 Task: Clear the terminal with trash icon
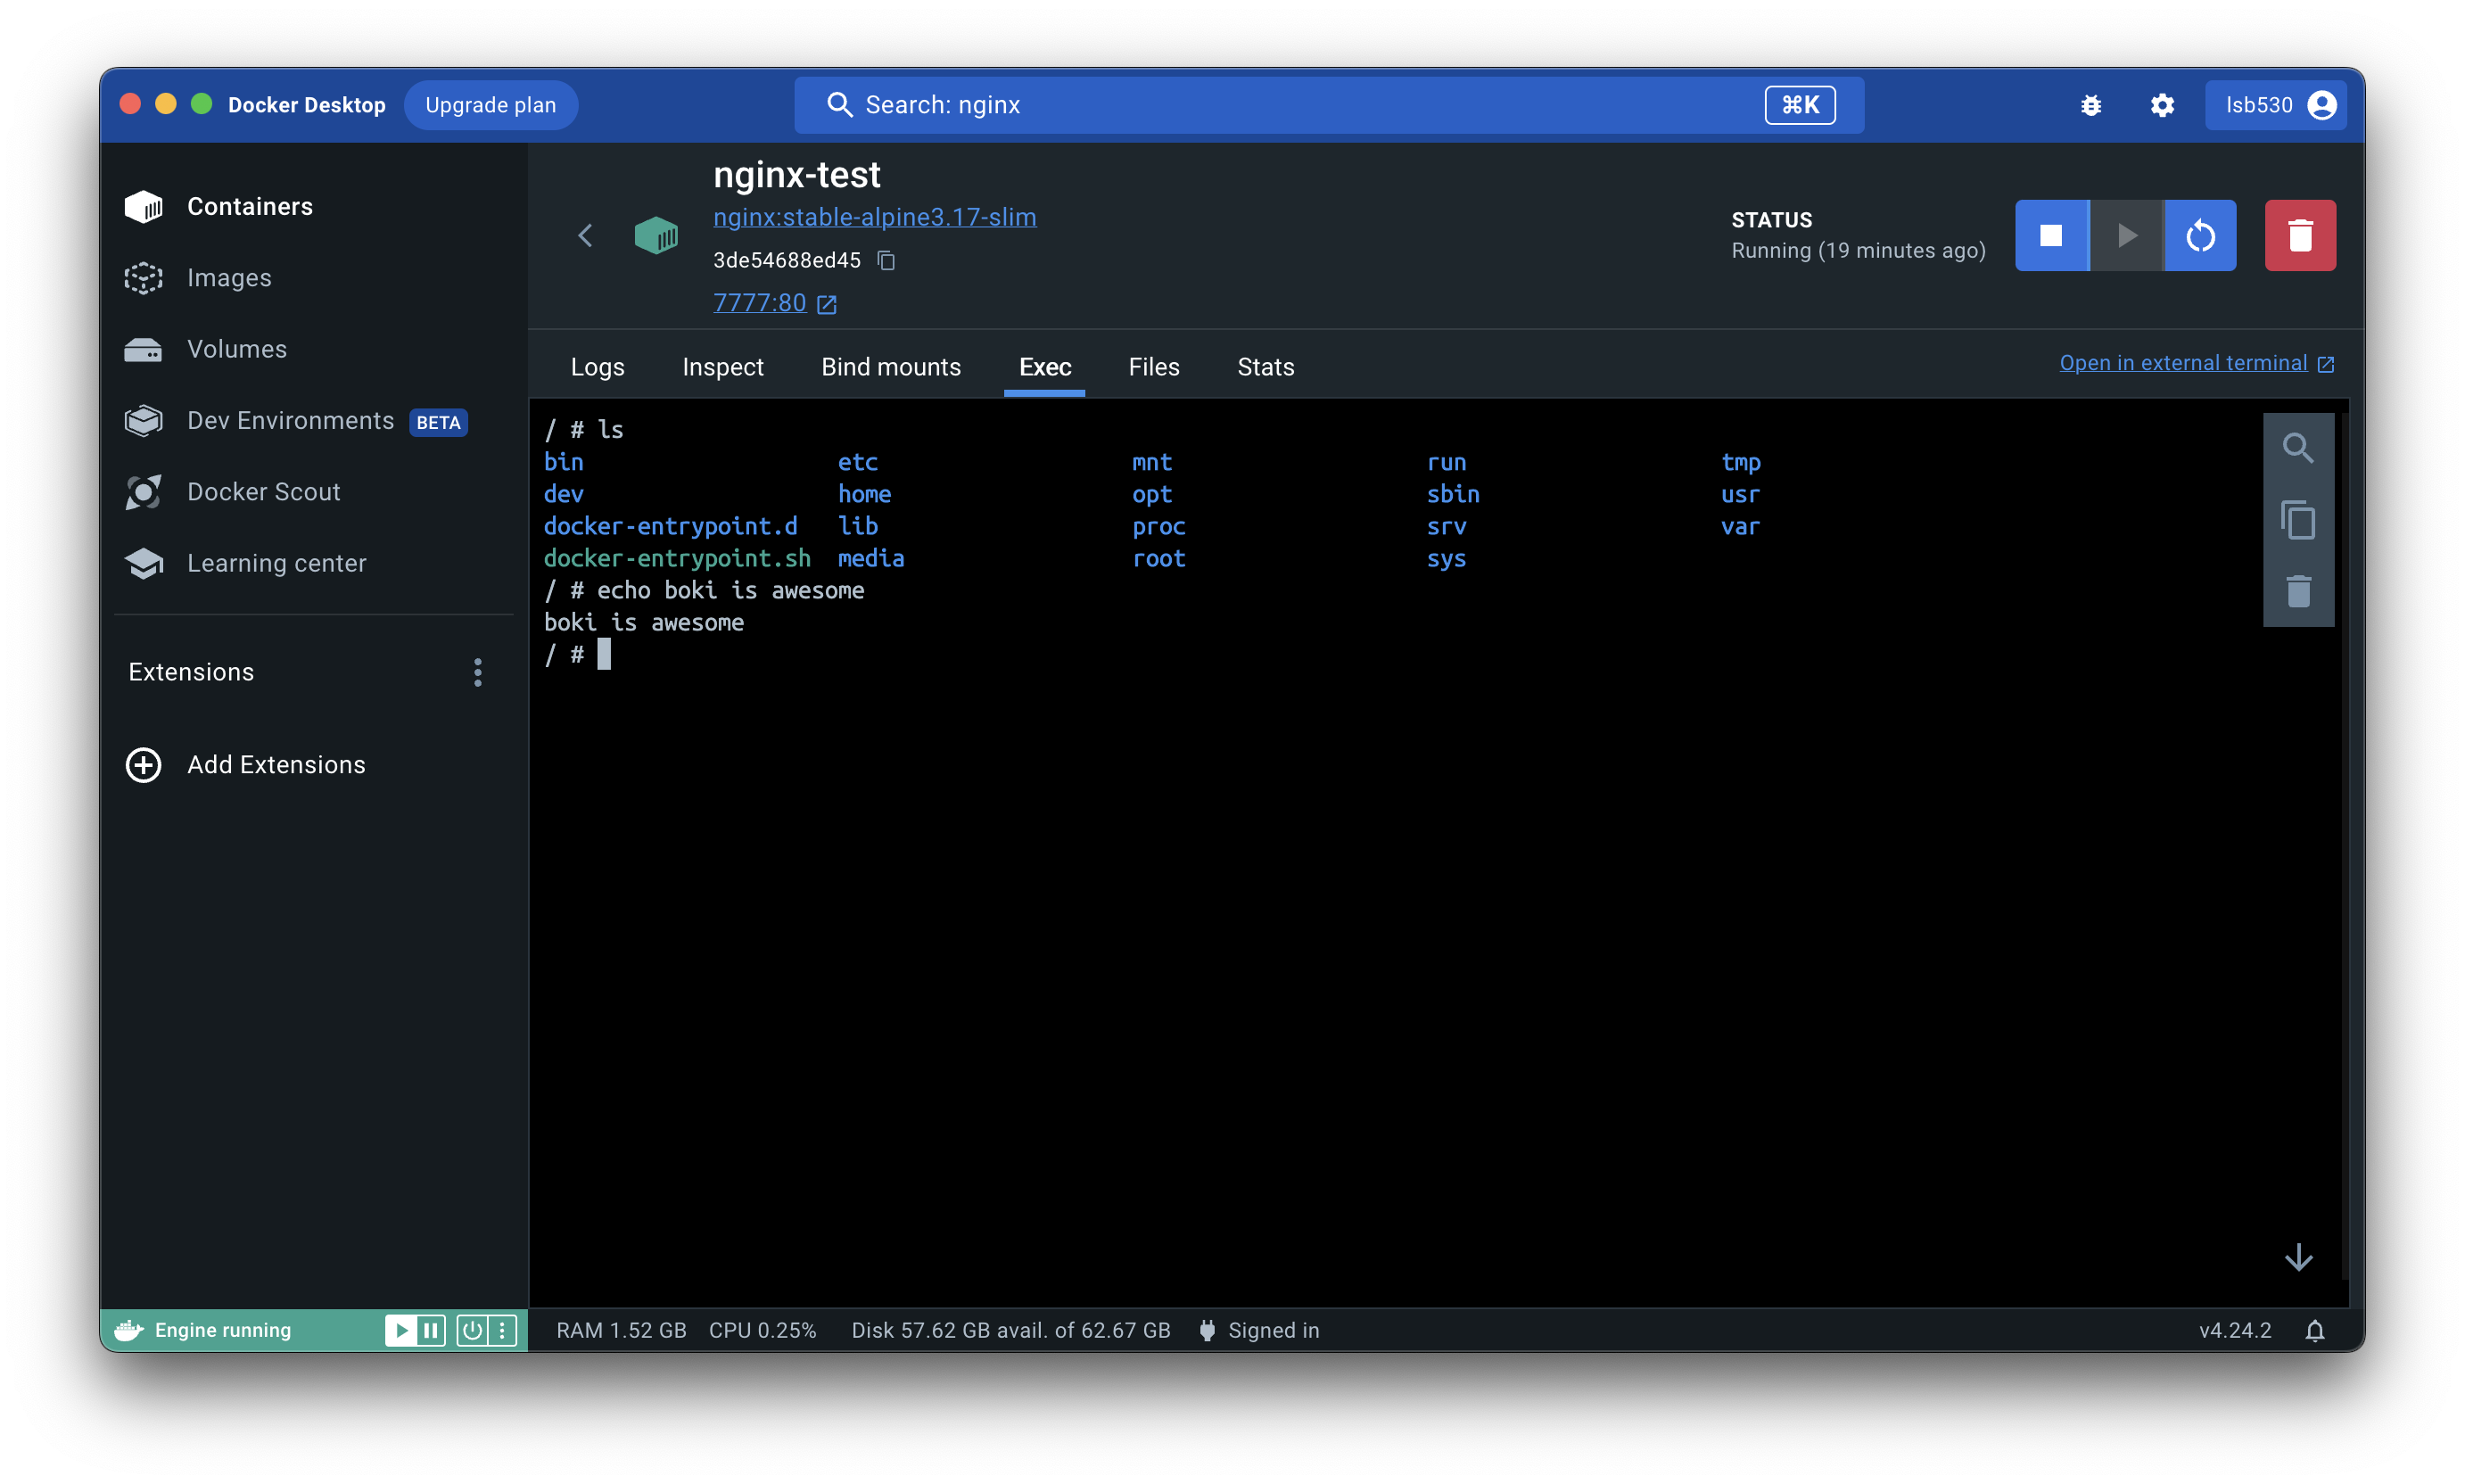(2297, 591)
